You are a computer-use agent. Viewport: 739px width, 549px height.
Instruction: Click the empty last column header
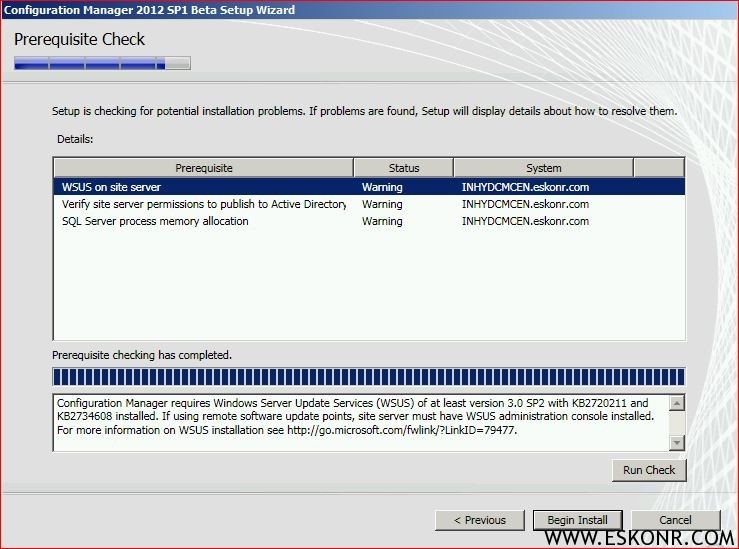659,168
